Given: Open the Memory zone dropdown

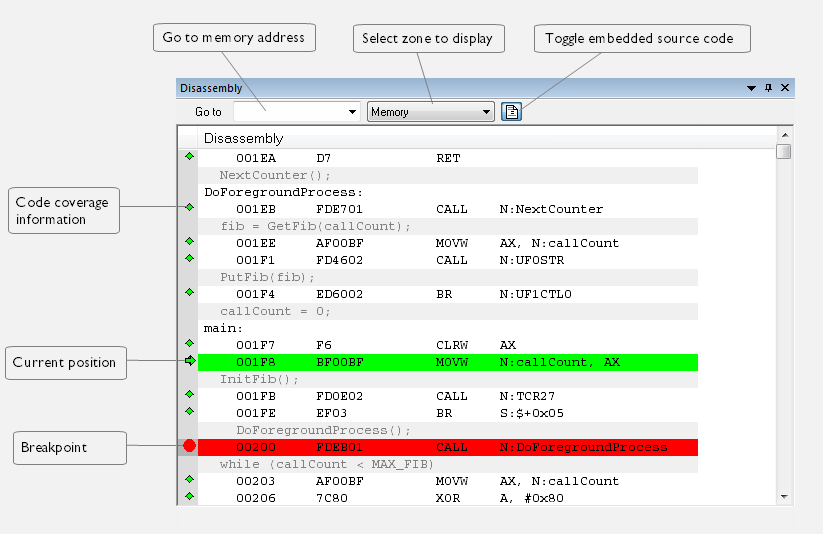Looking at the screenshot, I should tap(487, 112).
